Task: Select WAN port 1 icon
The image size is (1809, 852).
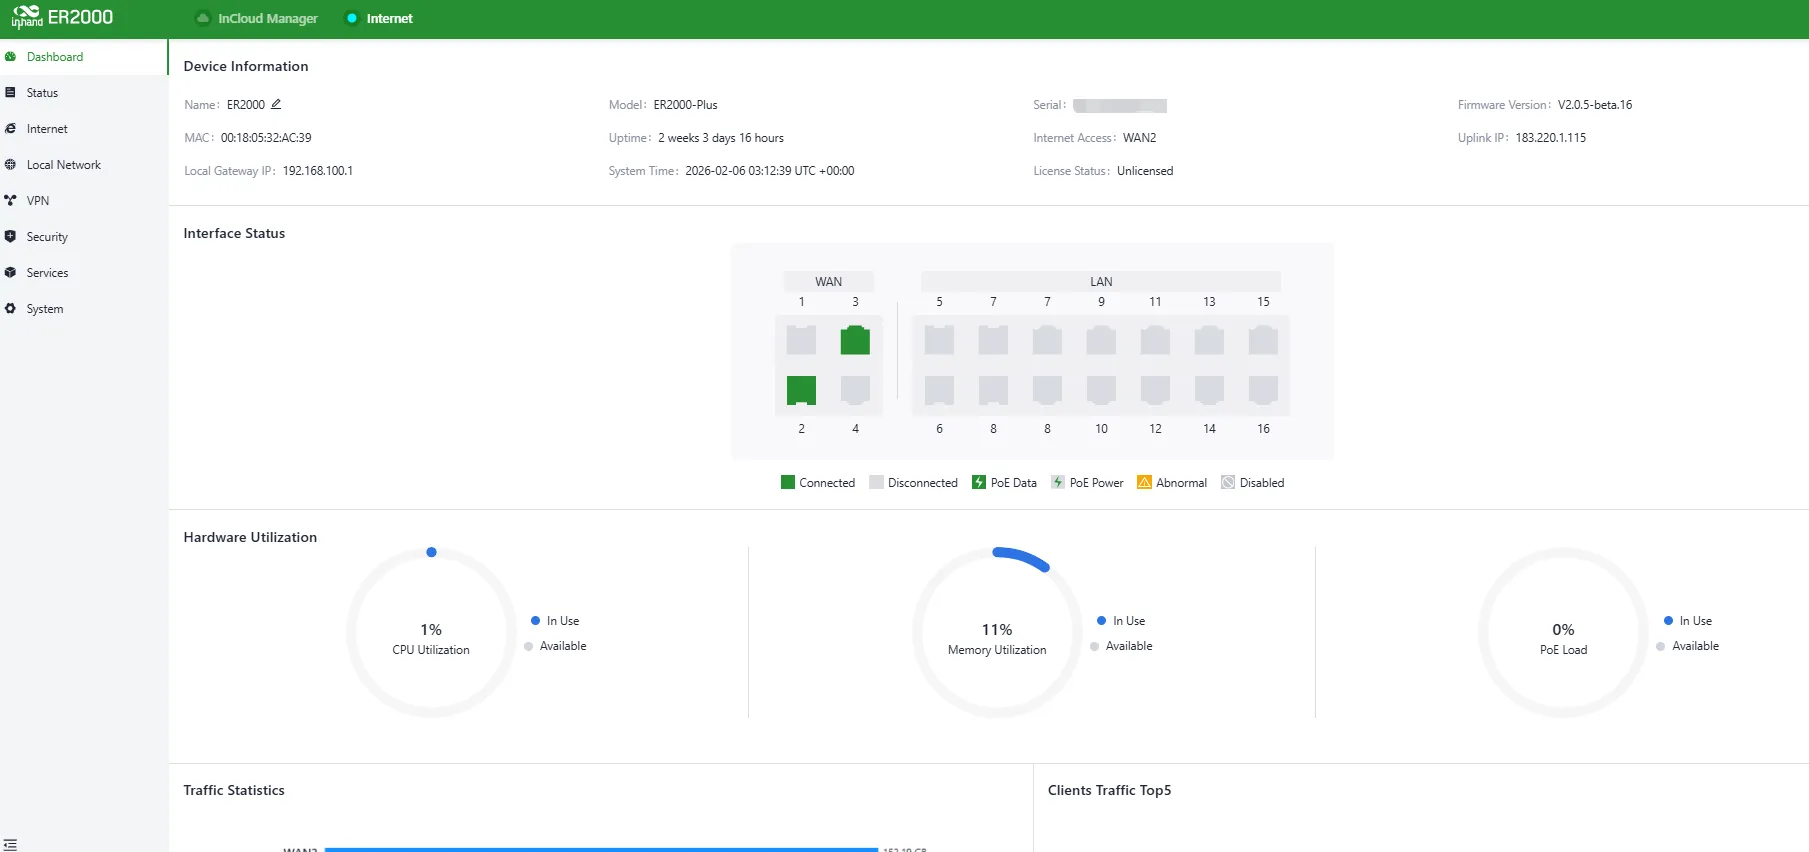Action: click(x=801, y=340)
